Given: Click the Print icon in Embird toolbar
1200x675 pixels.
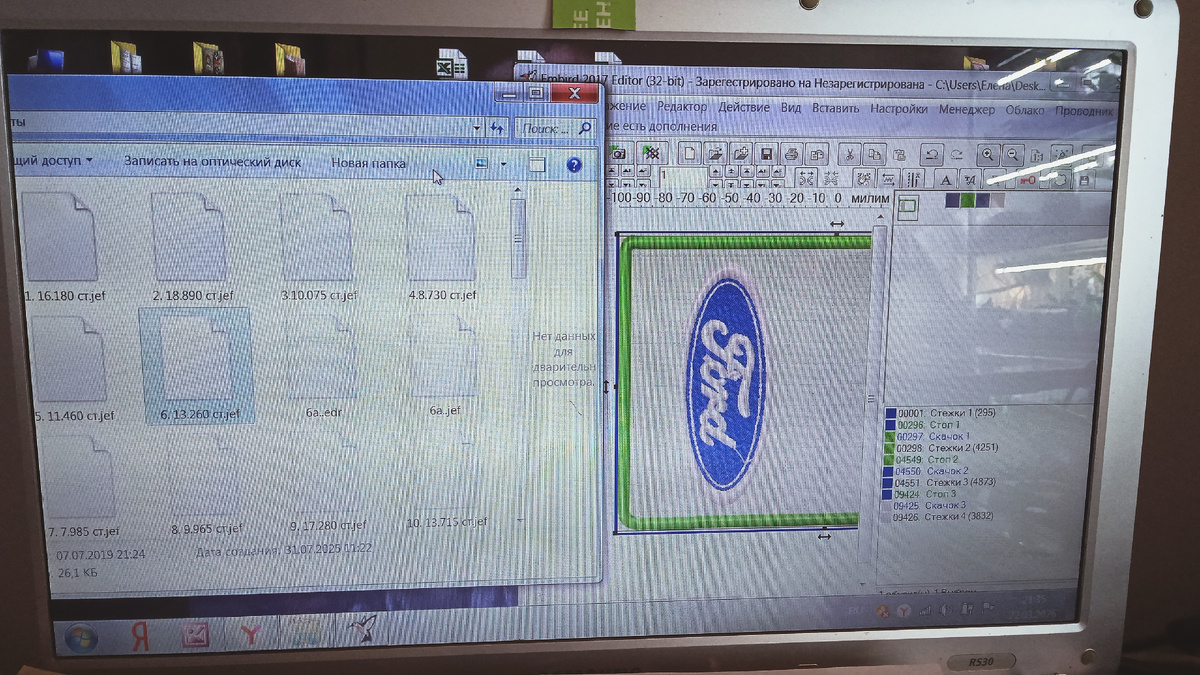Looking at the screenshot, I should (x=792, y=154).
